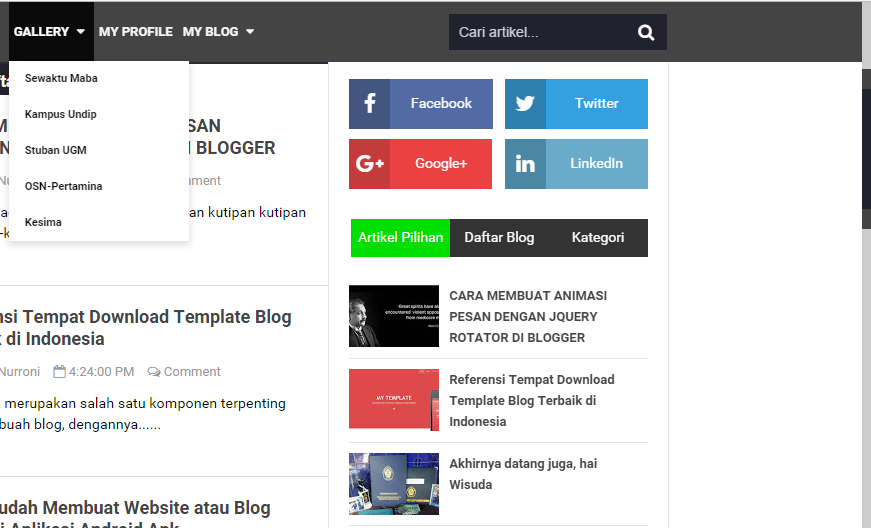Switch to the Artikel Pilihan tab
Image resolution: width=871 pixels, height=528 pixels.
pyautogui.click(x=401, y=238)
